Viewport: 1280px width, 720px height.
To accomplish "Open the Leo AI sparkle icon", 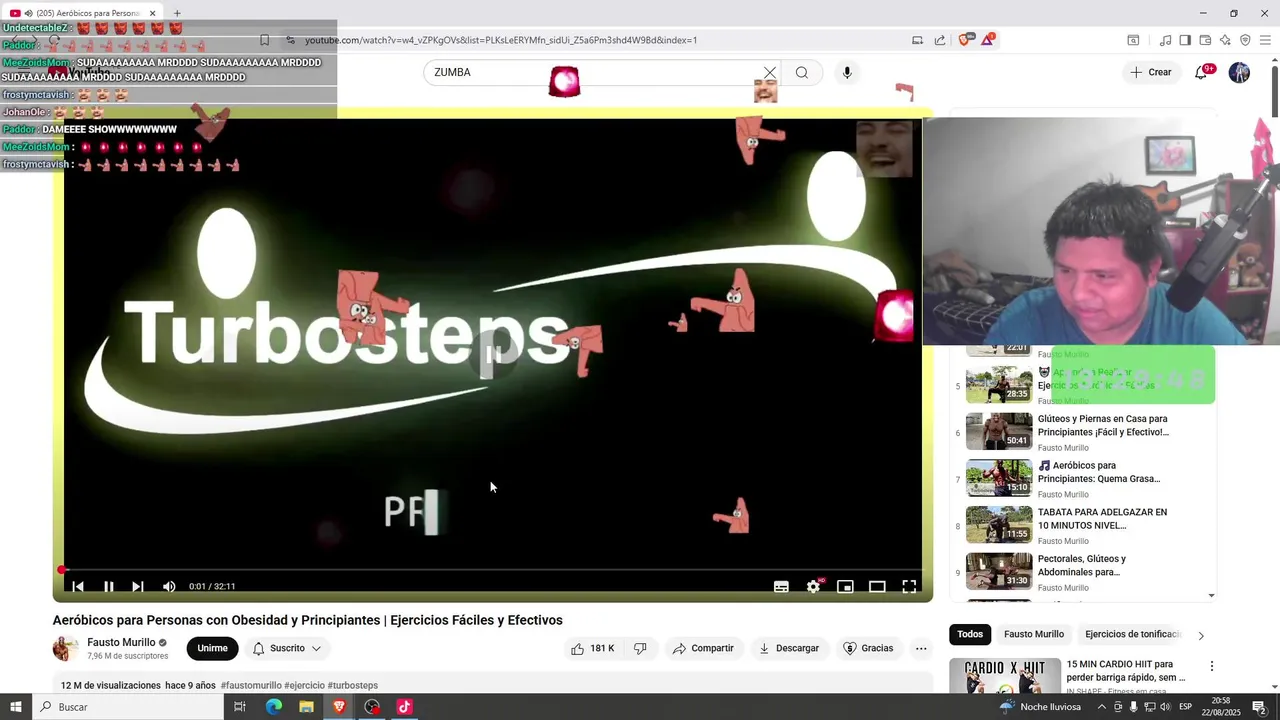I will (x=1225, y=40).
